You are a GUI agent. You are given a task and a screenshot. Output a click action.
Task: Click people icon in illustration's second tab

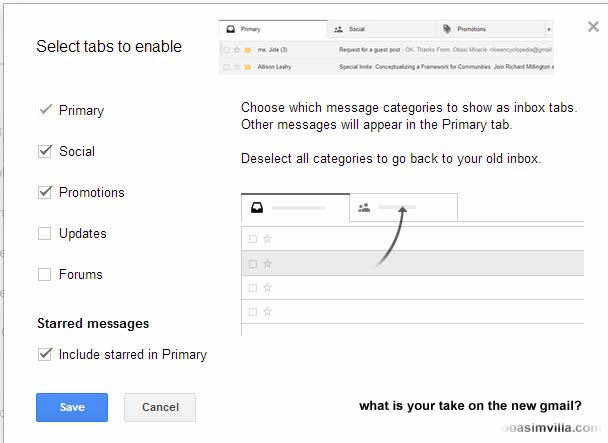[364, 208]
